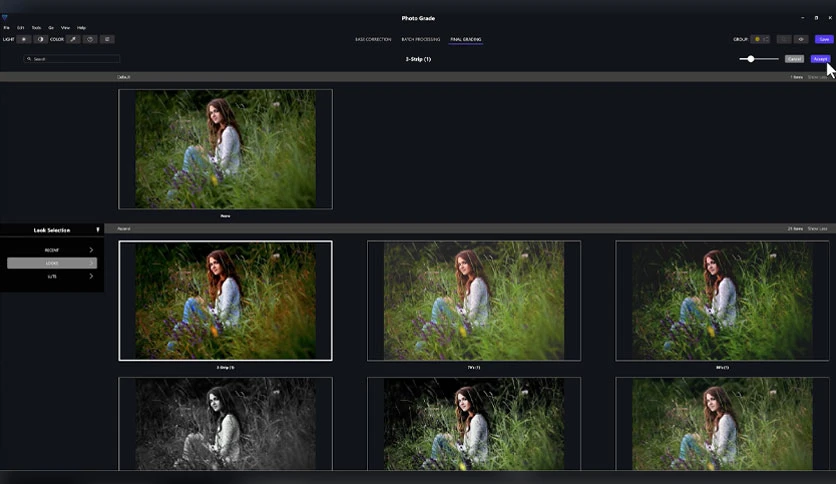Viewport: 836px width, 484px height.
Task: Switch to the Base Correction tab
Action: point(373,39)
